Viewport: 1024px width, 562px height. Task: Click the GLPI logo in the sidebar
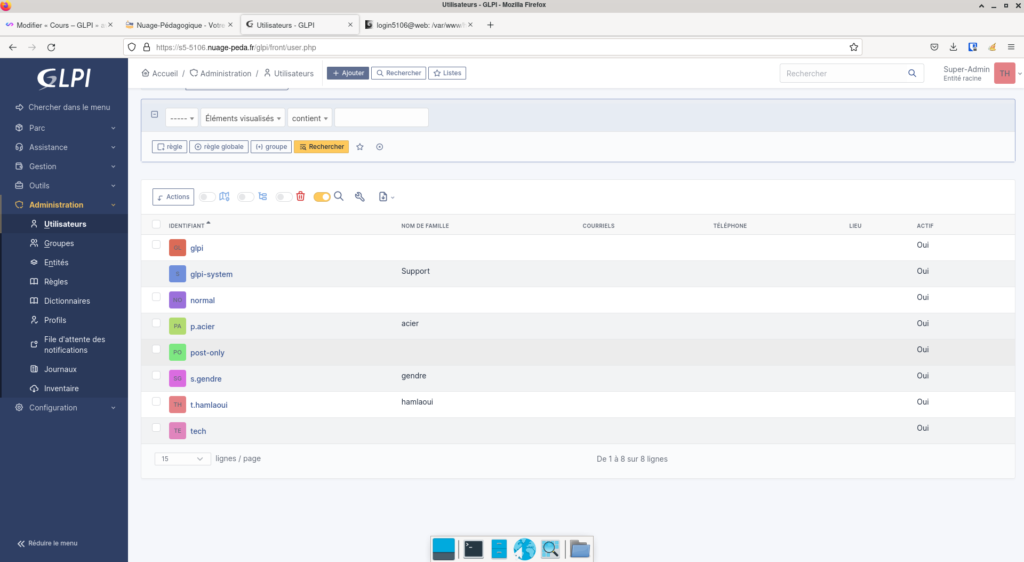(64, 78)
